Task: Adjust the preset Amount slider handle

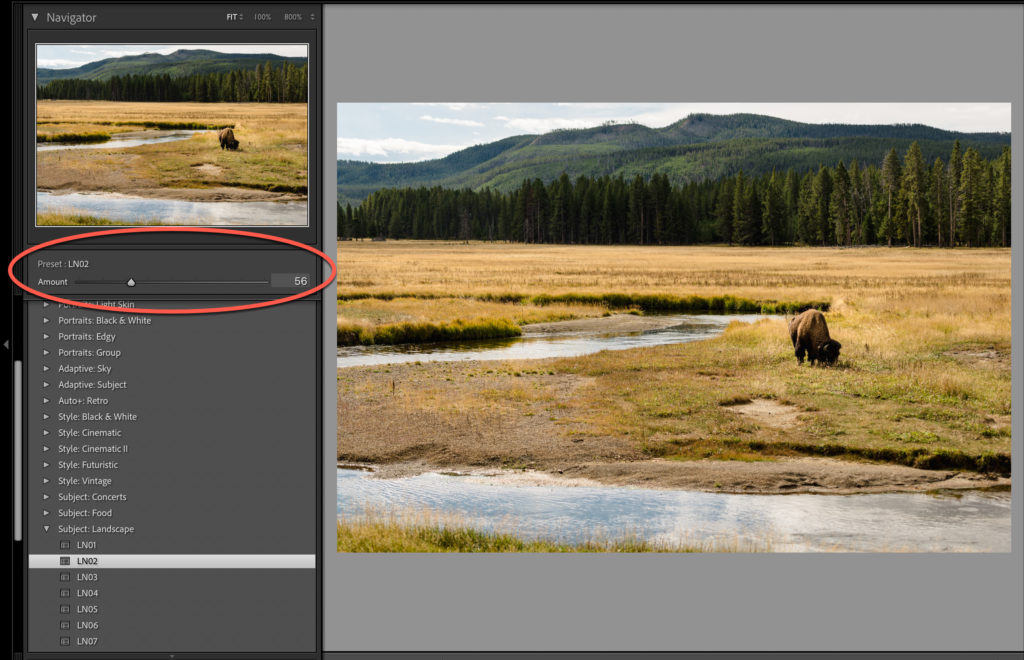Action: 131,282
